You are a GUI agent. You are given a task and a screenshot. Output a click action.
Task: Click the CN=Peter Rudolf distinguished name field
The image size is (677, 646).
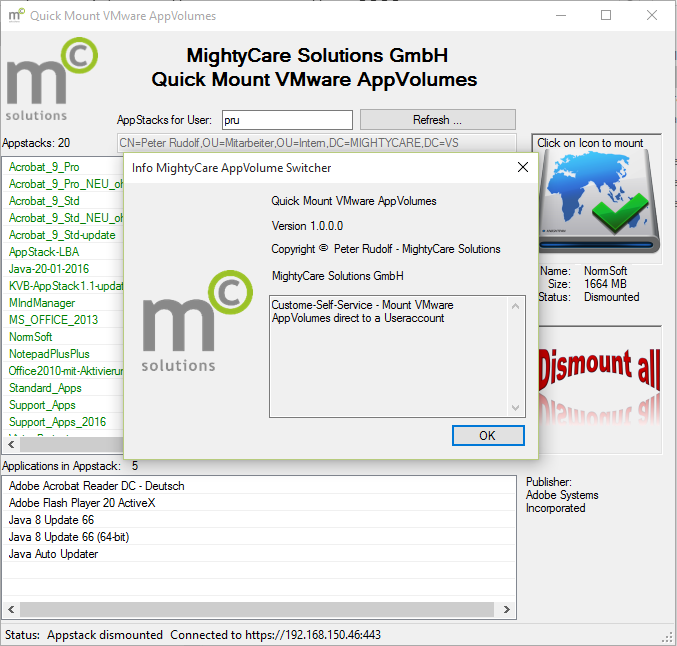point(316,143)
